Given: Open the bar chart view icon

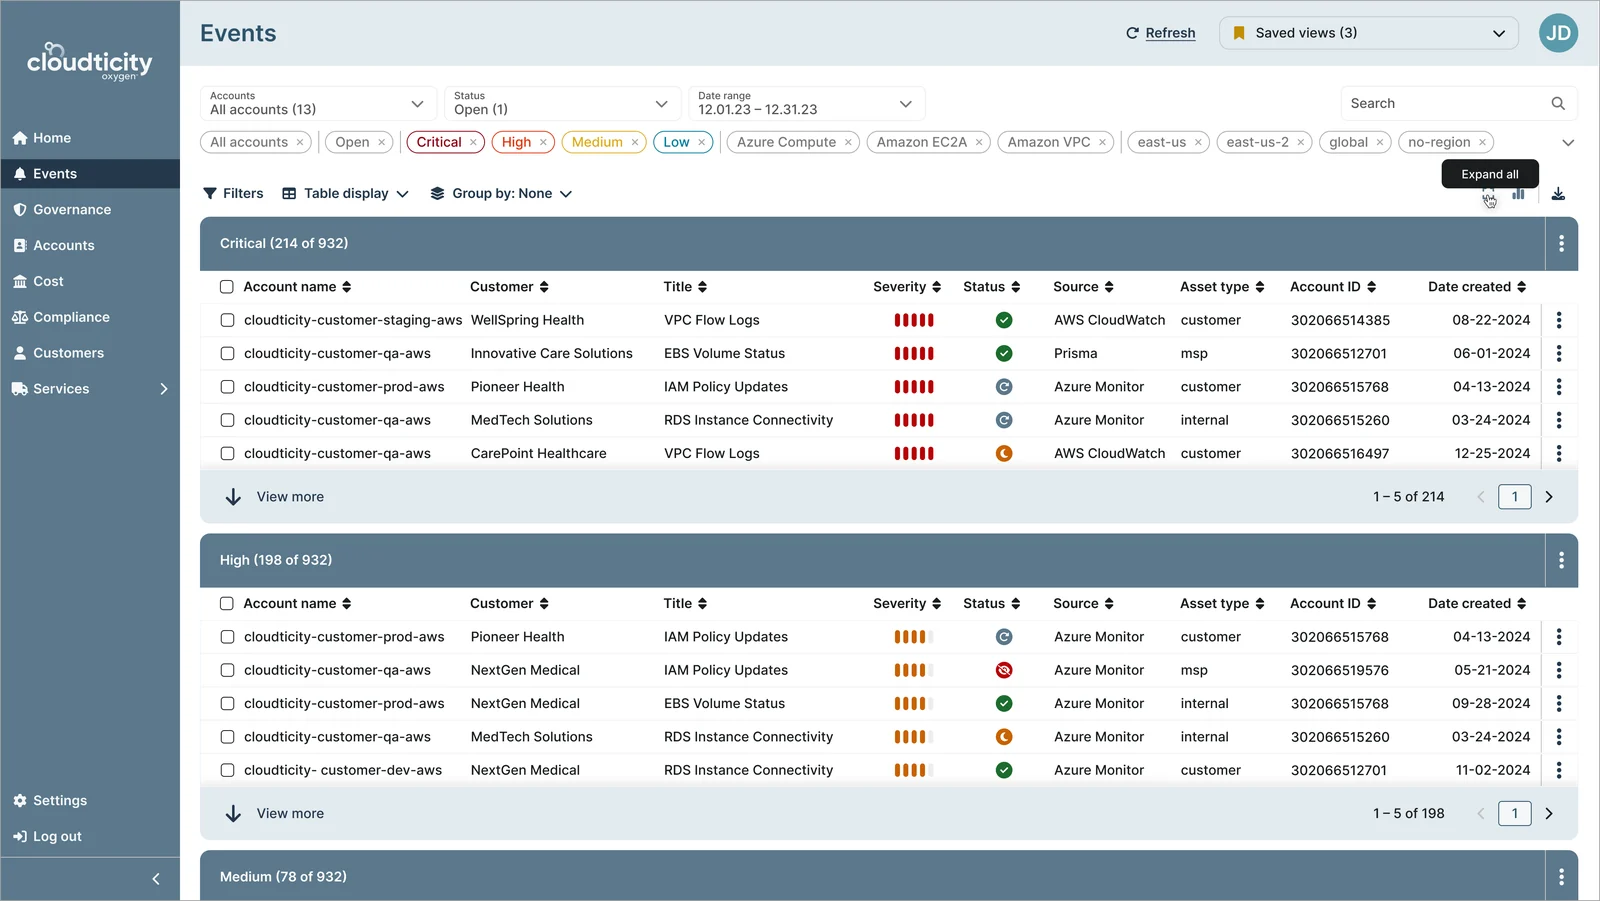Looking at the screenshot, I should (1519, 194).
